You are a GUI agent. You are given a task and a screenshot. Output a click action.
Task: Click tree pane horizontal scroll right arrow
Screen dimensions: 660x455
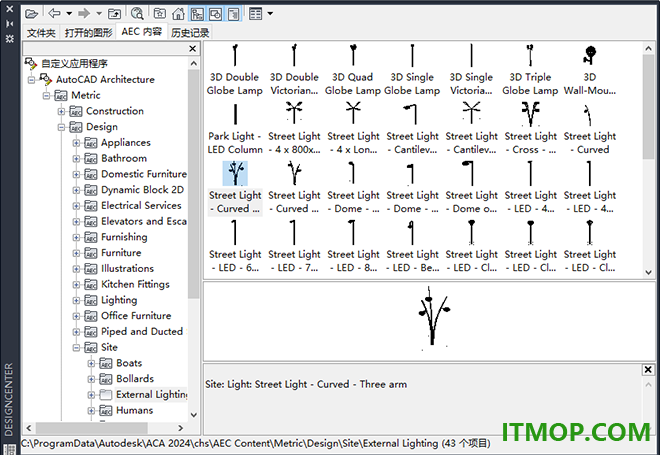[x=181, y=428]
